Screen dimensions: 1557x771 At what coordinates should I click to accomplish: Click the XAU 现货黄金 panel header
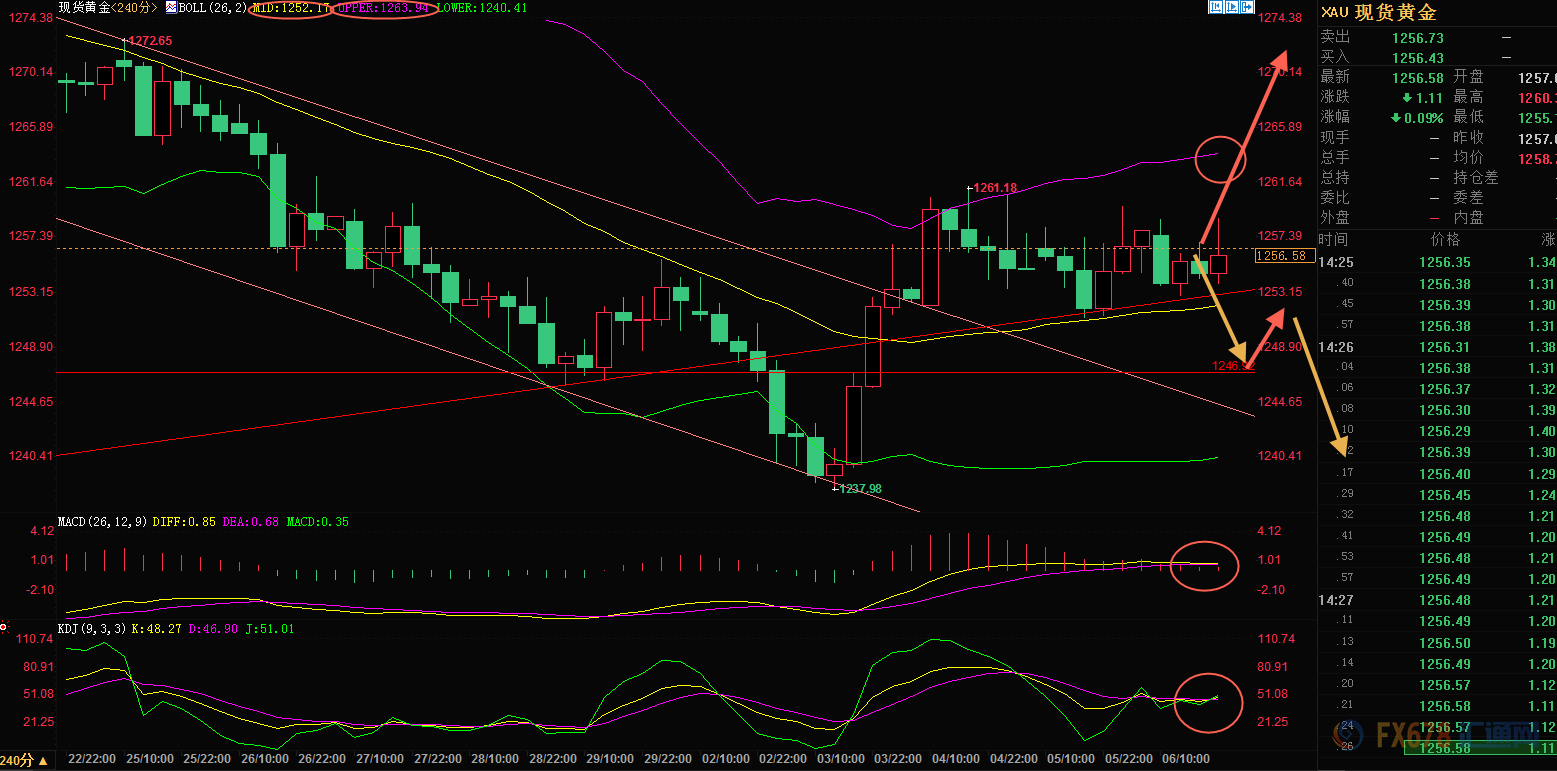(x=1378, y=13)
